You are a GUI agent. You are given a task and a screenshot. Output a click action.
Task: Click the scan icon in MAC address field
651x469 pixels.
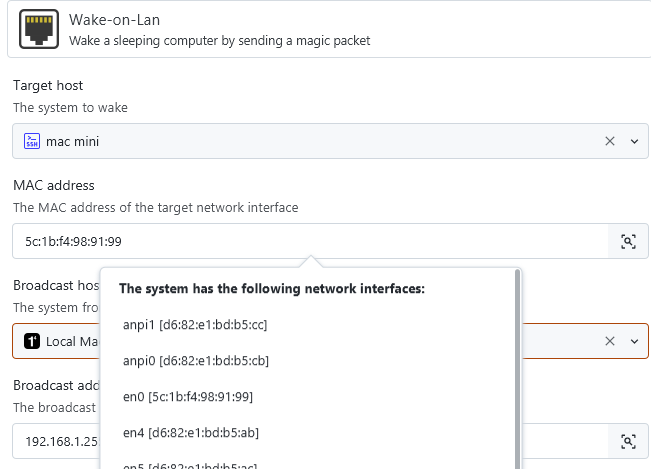point(628,241)
